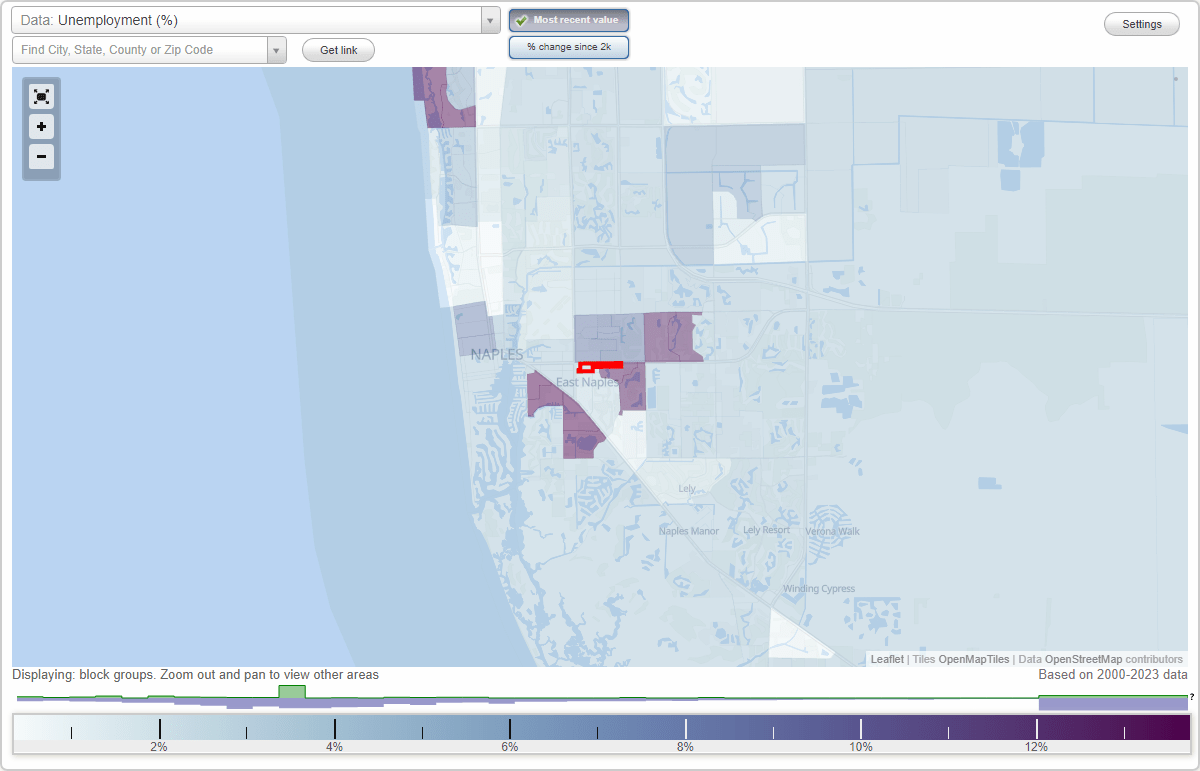Click the tall green bar in the histogram
Image resolution: width=1200 pixels, height=771 pixels.
291,692
